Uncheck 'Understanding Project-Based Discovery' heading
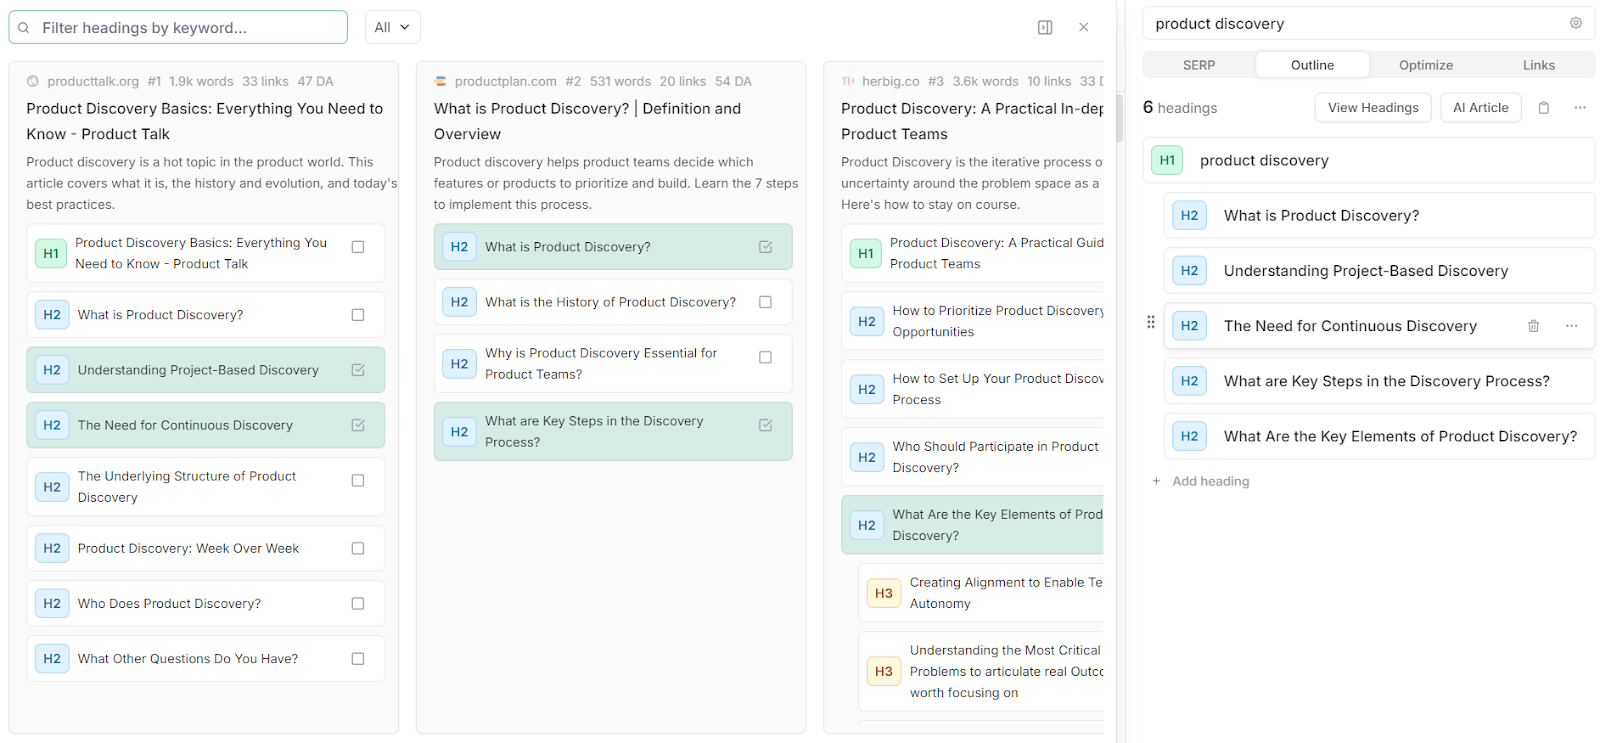 pyautogui.click(x=358, y=370)
